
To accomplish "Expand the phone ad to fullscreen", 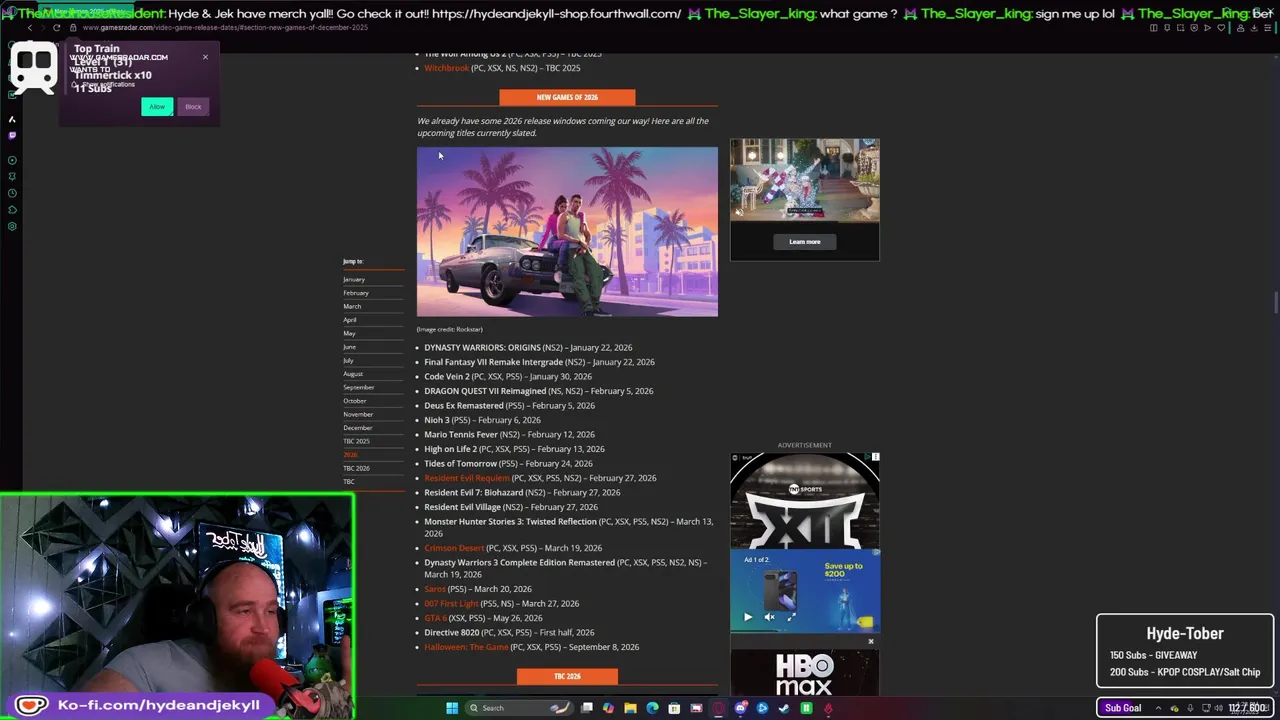I will (791, 617).
